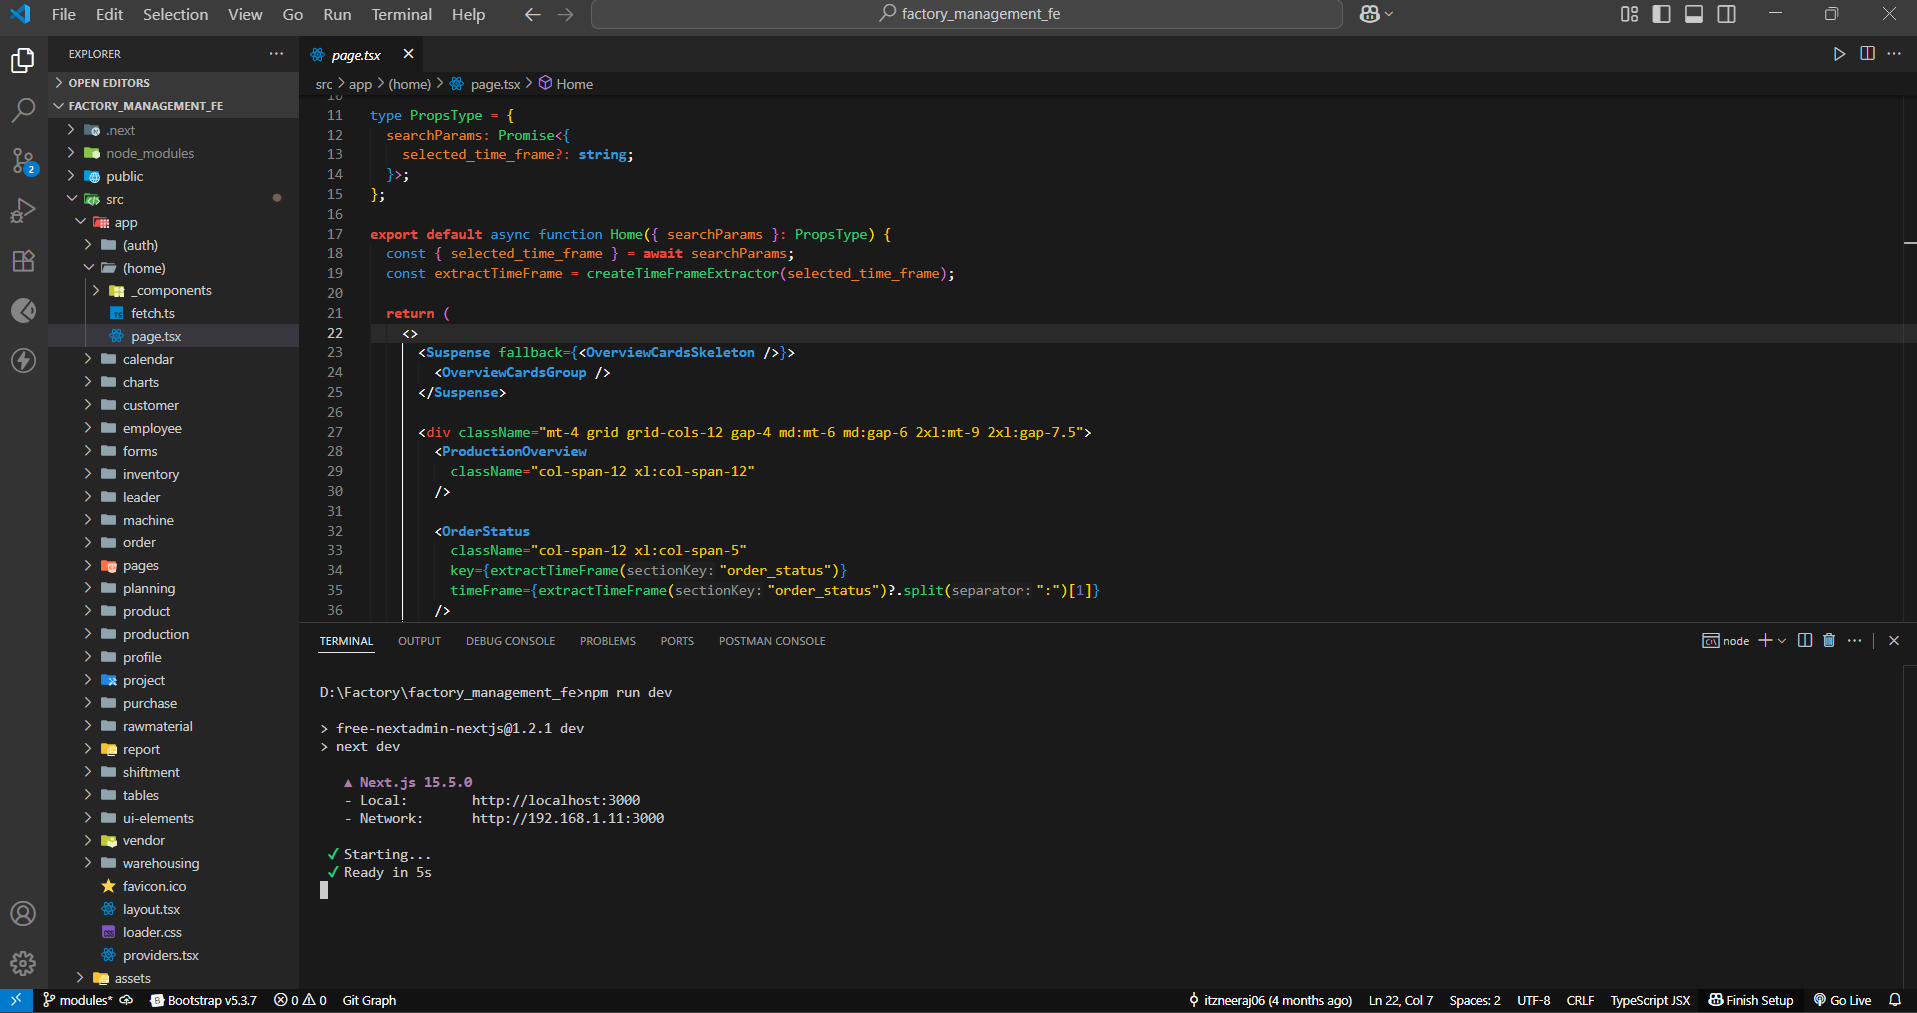Open the Search view in activity bar
Screen dimensions: 1917x1013
click(x=23, y=110)
